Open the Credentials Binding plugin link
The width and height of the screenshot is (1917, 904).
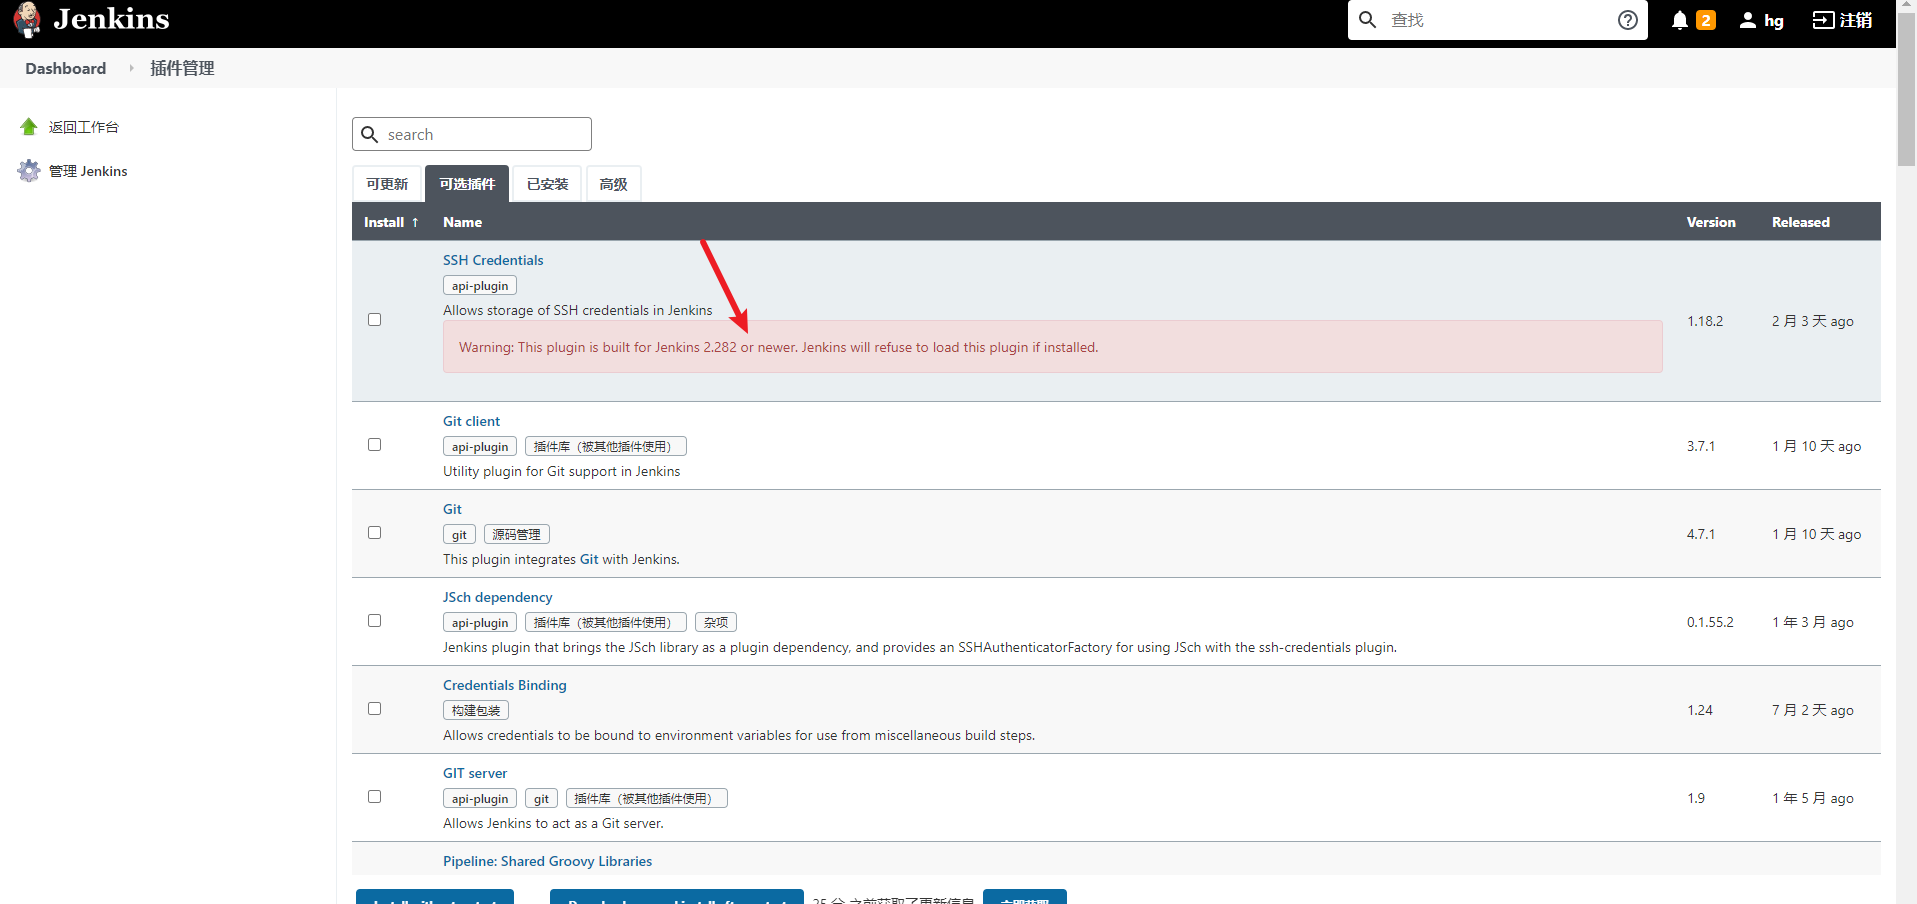[504, 685]
